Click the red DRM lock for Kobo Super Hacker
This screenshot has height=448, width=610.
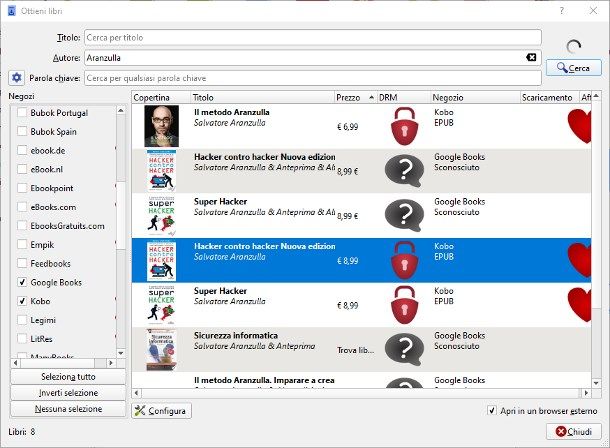pos(404,305)
